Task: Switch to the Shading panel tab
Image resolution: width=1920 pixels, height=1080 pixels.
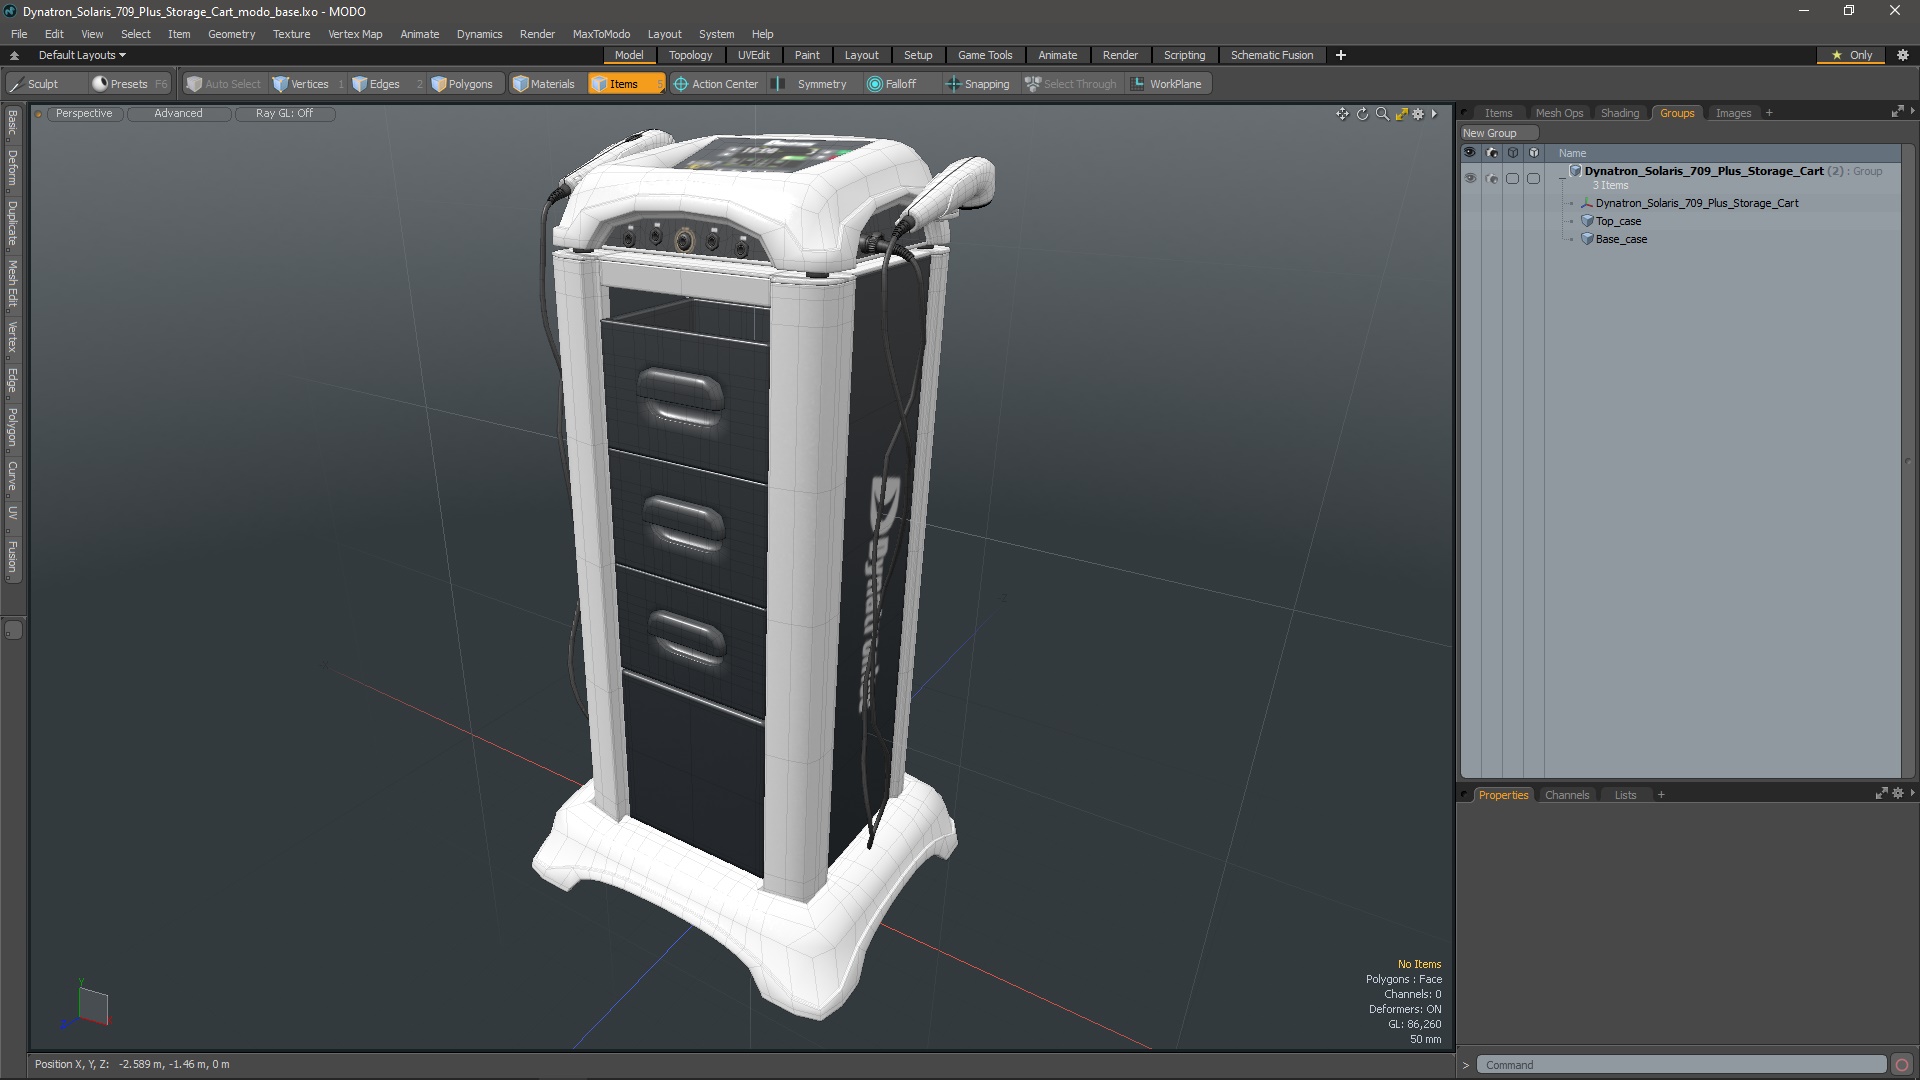Action: coord(1619,113)
